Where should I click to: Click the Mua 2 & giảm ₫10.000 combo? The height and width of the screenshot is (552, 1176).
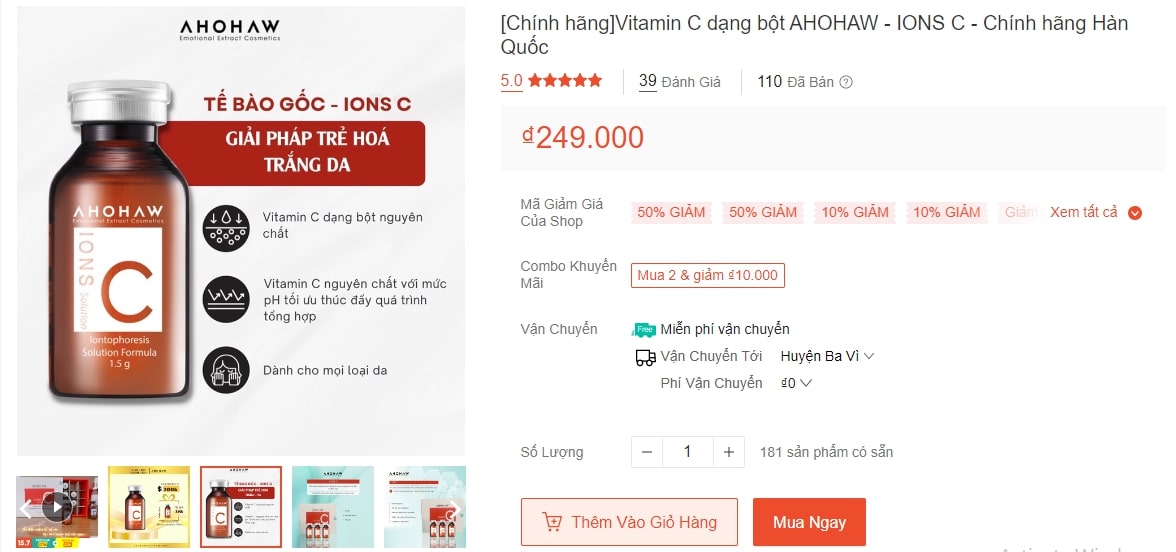(x=707, y=275)
